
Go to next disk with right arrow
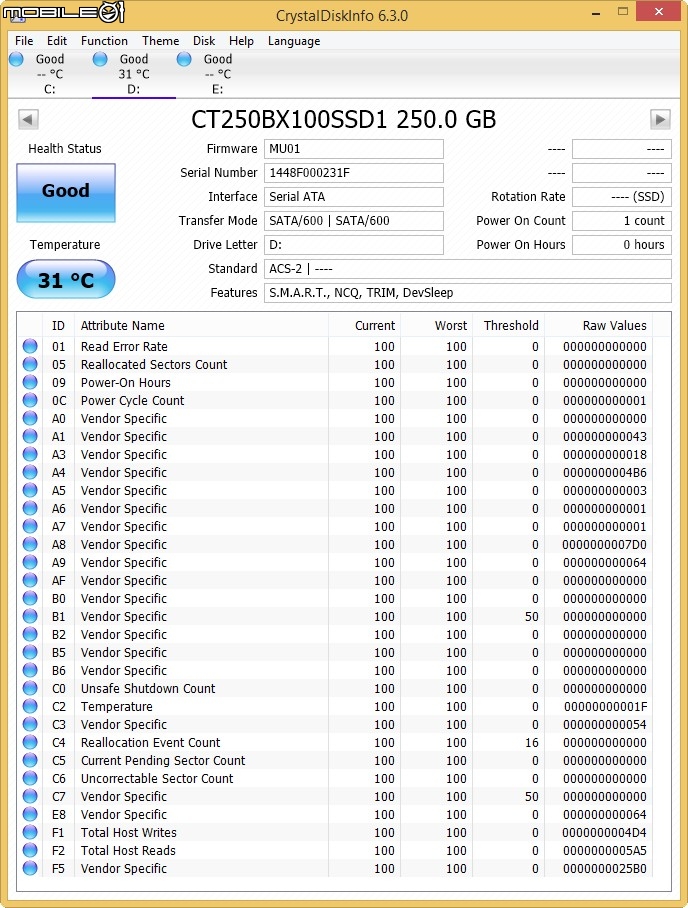coord(660,120)
